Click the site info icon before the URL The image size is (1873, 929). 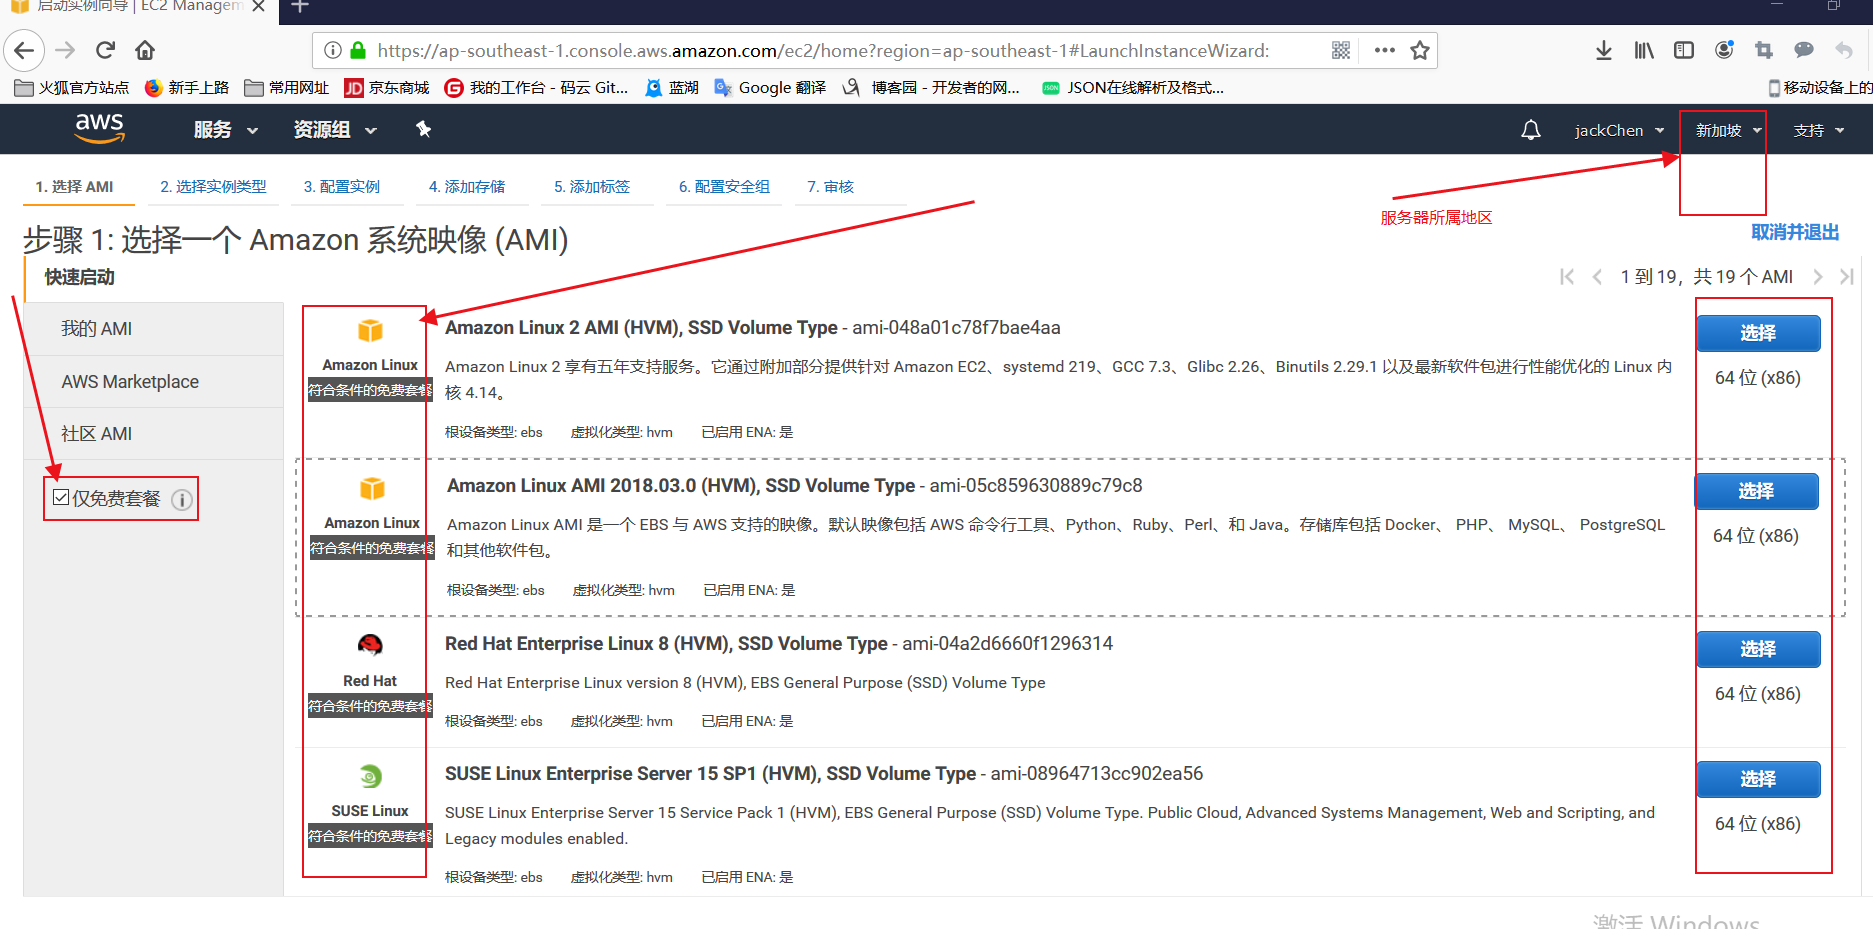[x=333, y=50]
